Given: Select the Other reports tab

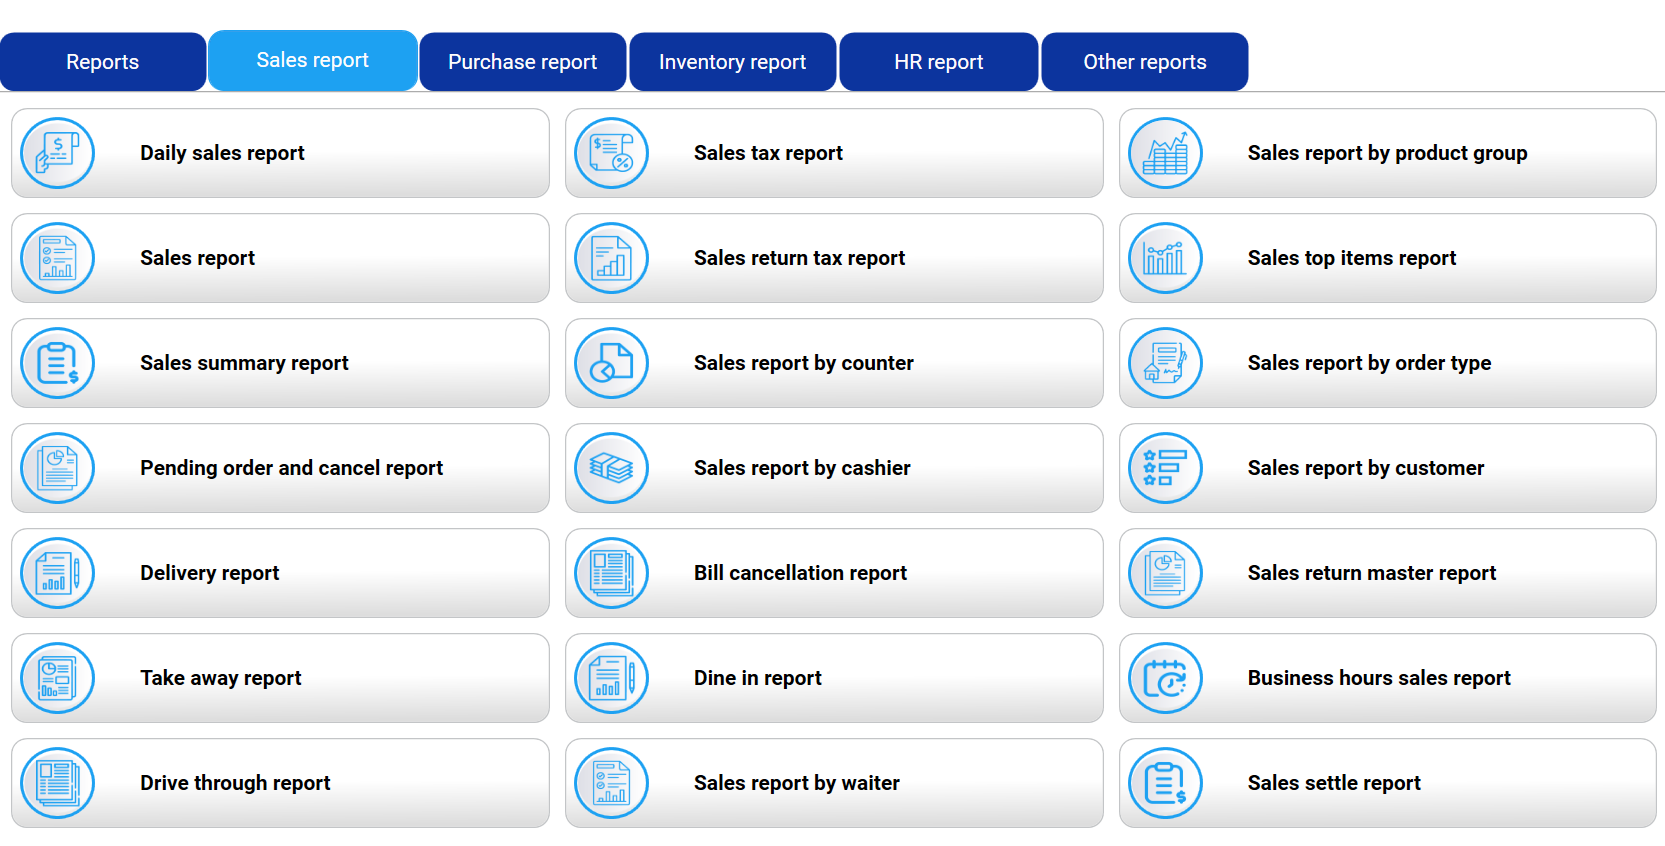Looking at the screenshot, I should point(1144,62).
